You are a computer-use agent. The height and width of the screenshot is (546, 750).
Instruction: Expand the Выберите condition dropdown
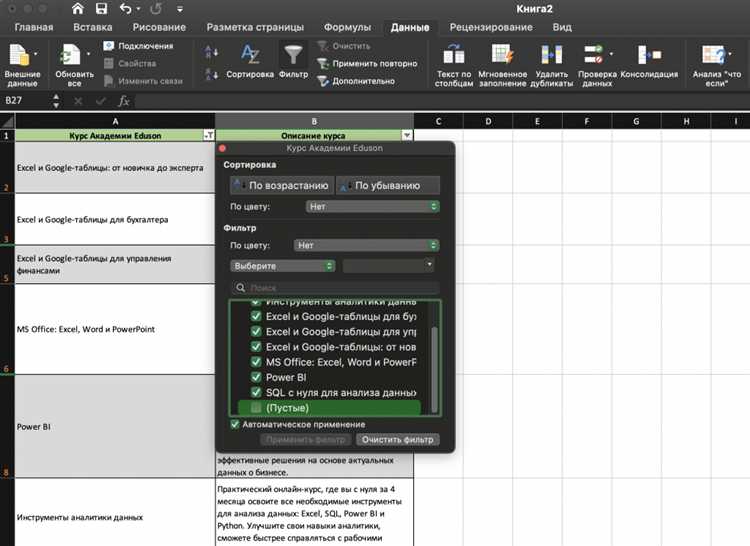282,266
